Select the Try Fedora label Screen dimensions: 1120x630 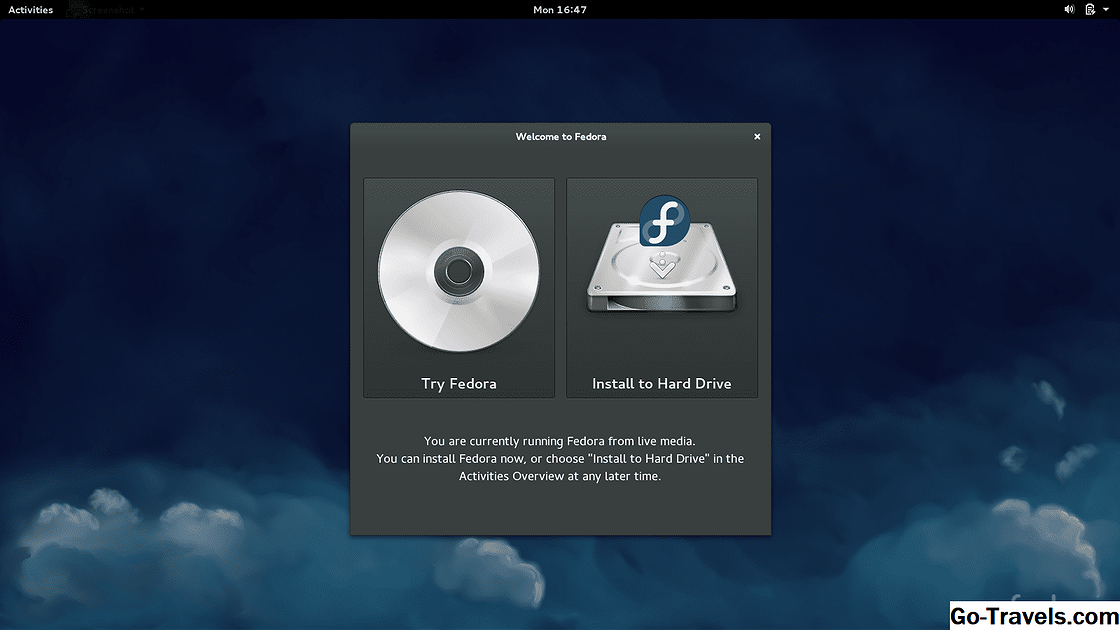[459, 384]
